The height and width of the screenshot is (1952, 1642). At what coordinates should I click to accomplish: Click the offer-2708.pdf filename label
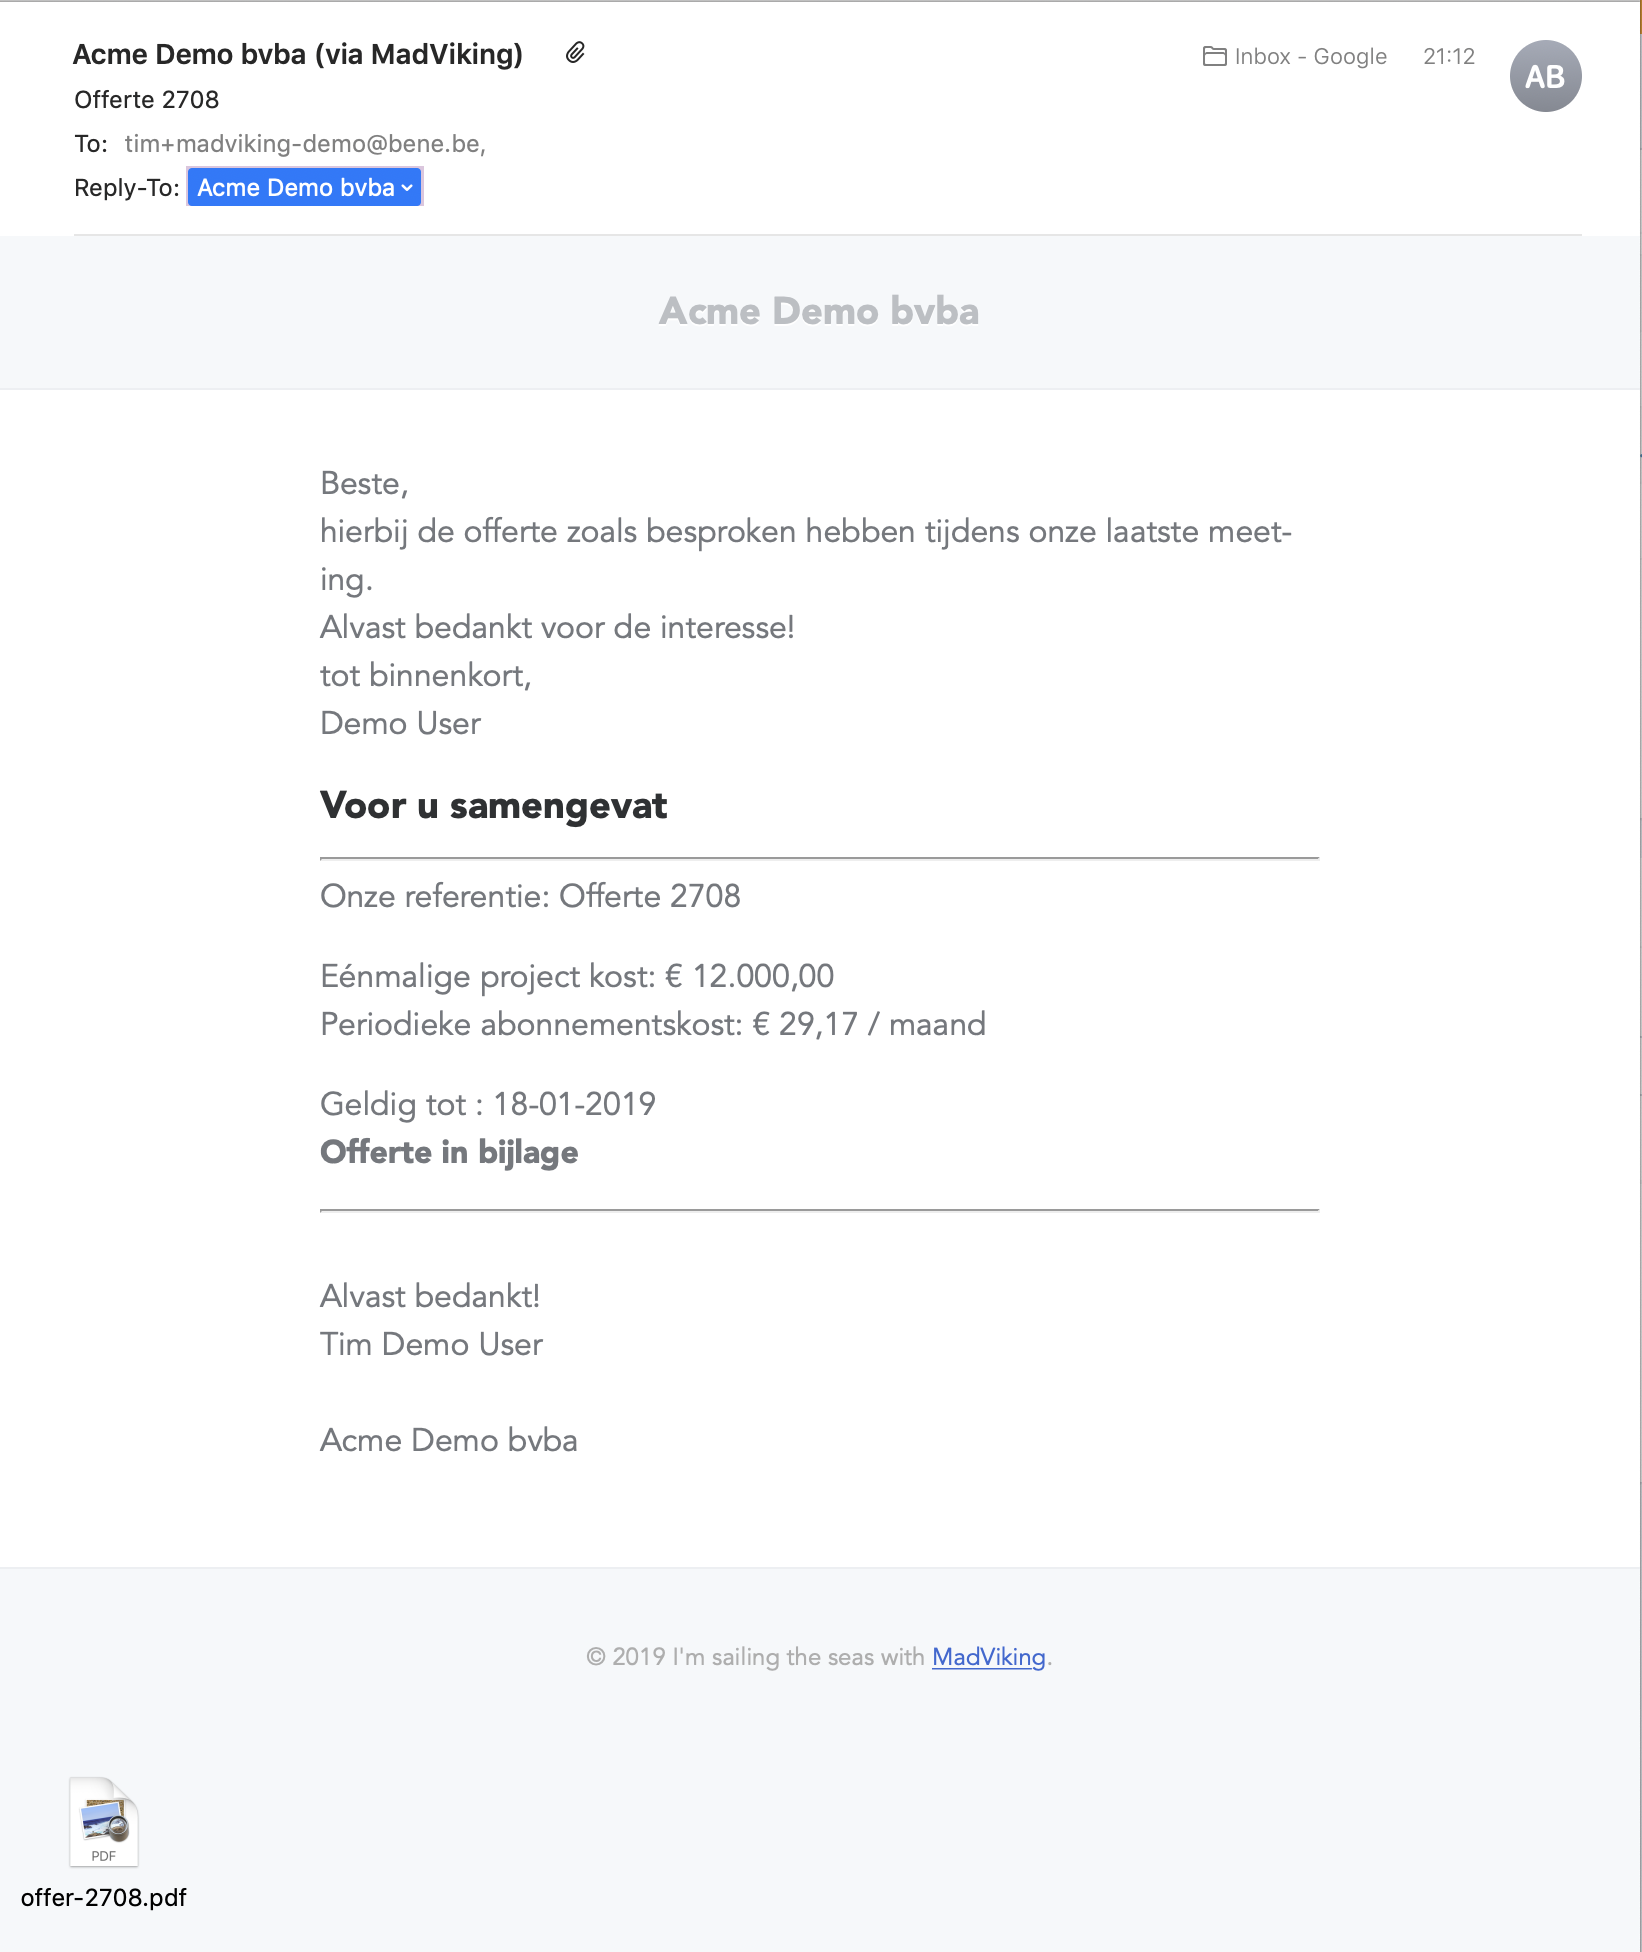[104, 1897]
